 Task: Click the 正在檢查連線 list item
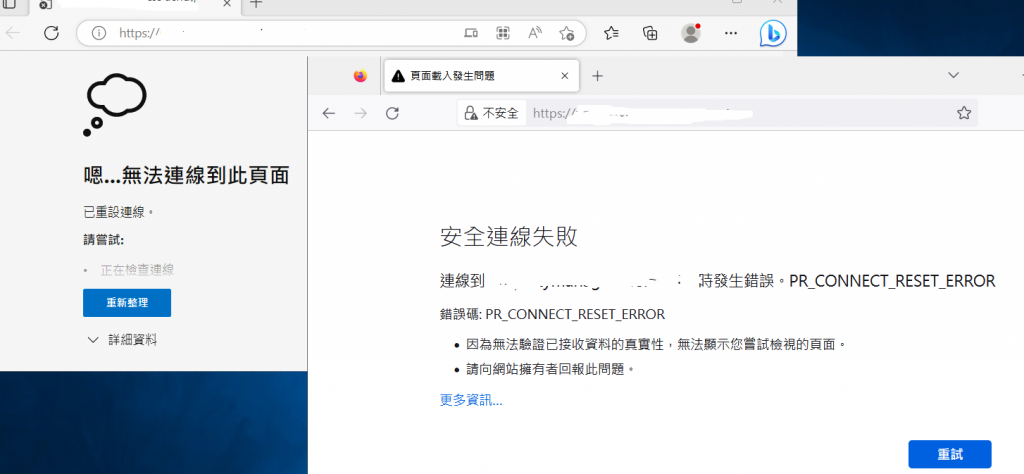point(136,270)
